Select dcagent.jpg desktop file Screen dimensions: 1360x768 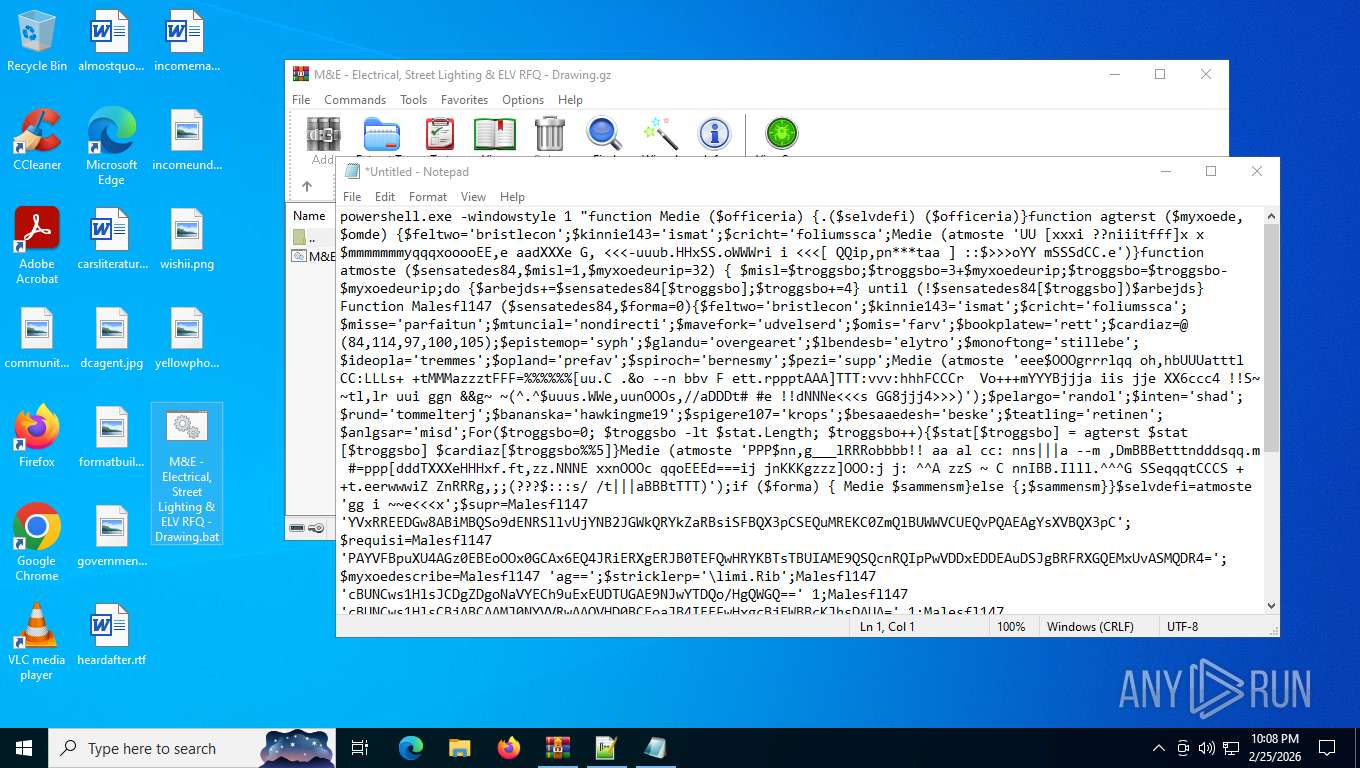click(112, 338)
